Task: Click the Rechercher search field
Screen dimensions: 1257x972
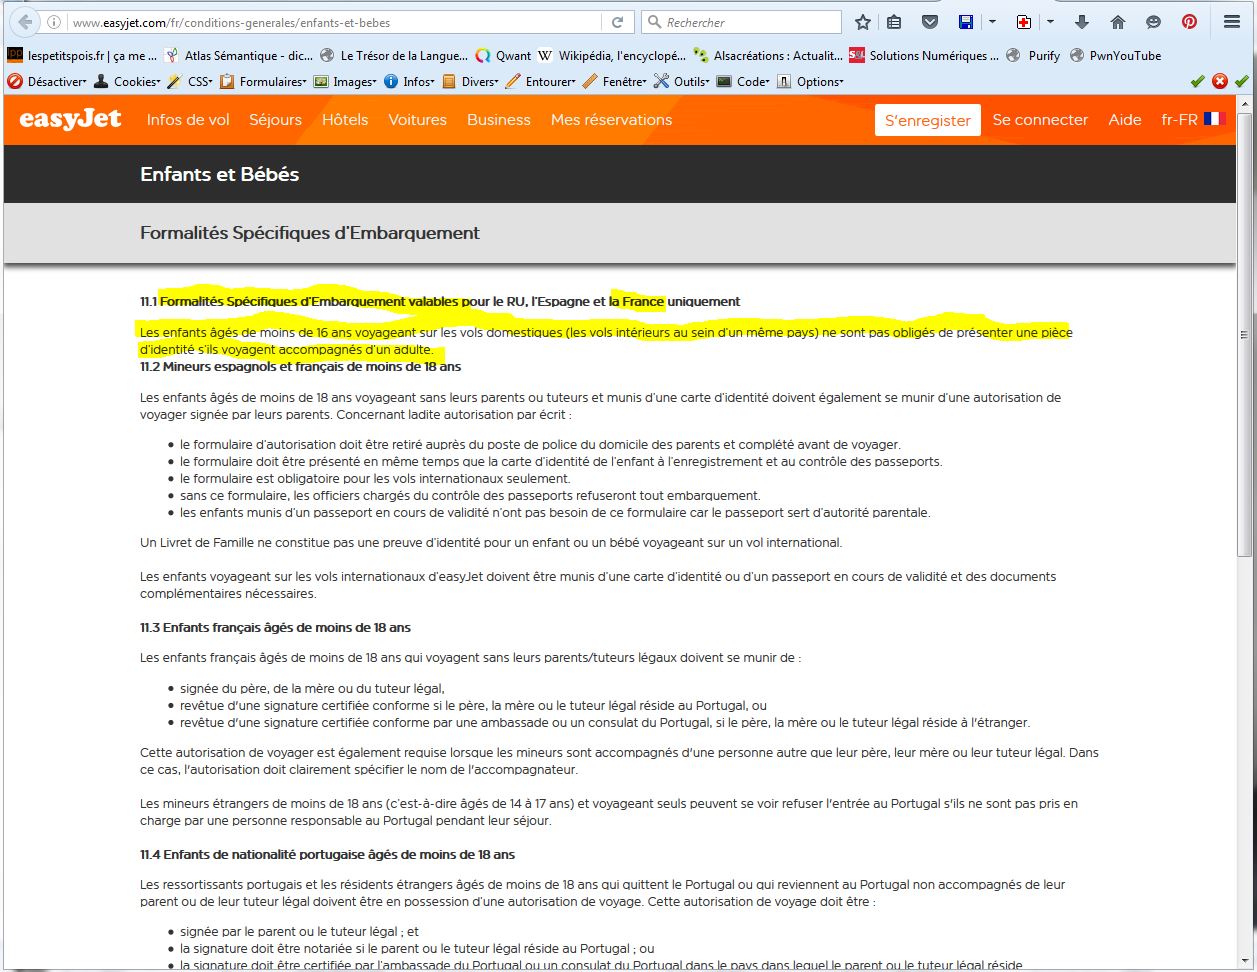Action: 750,22
